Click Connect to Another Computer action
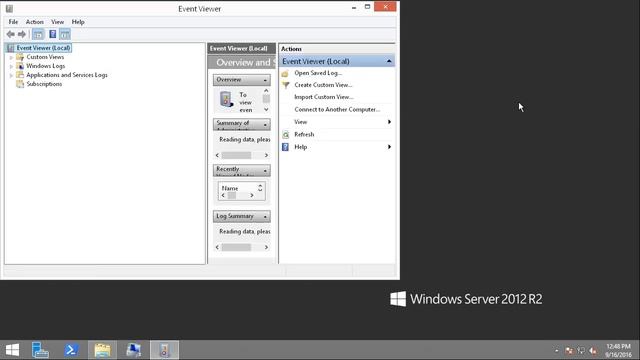 point(337,109)
